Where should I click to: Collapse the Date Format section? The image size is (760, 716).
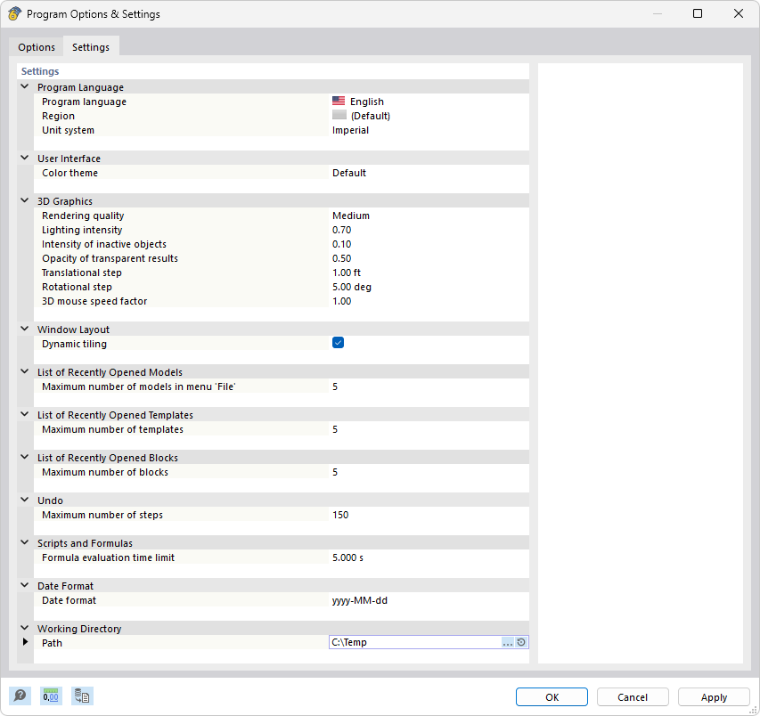tap(25, 585)
